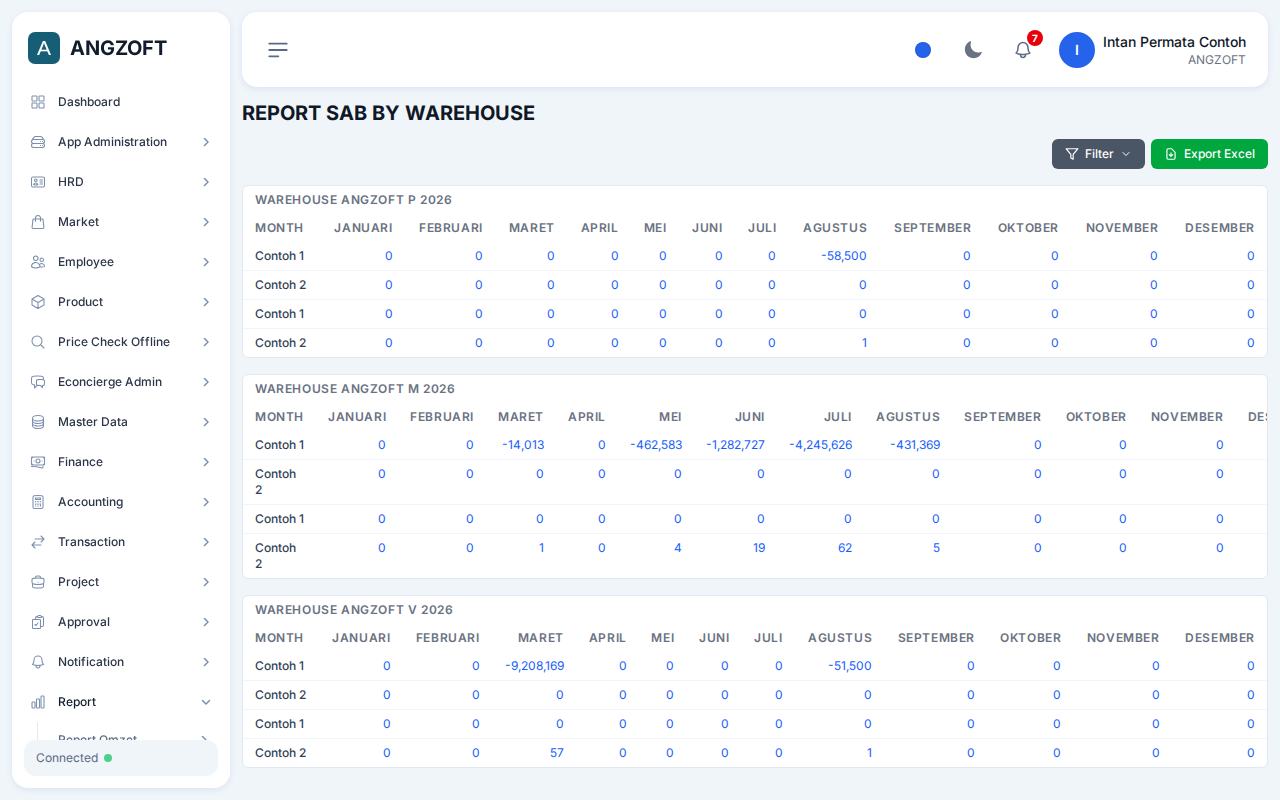Click the Market bag icon

38,222
